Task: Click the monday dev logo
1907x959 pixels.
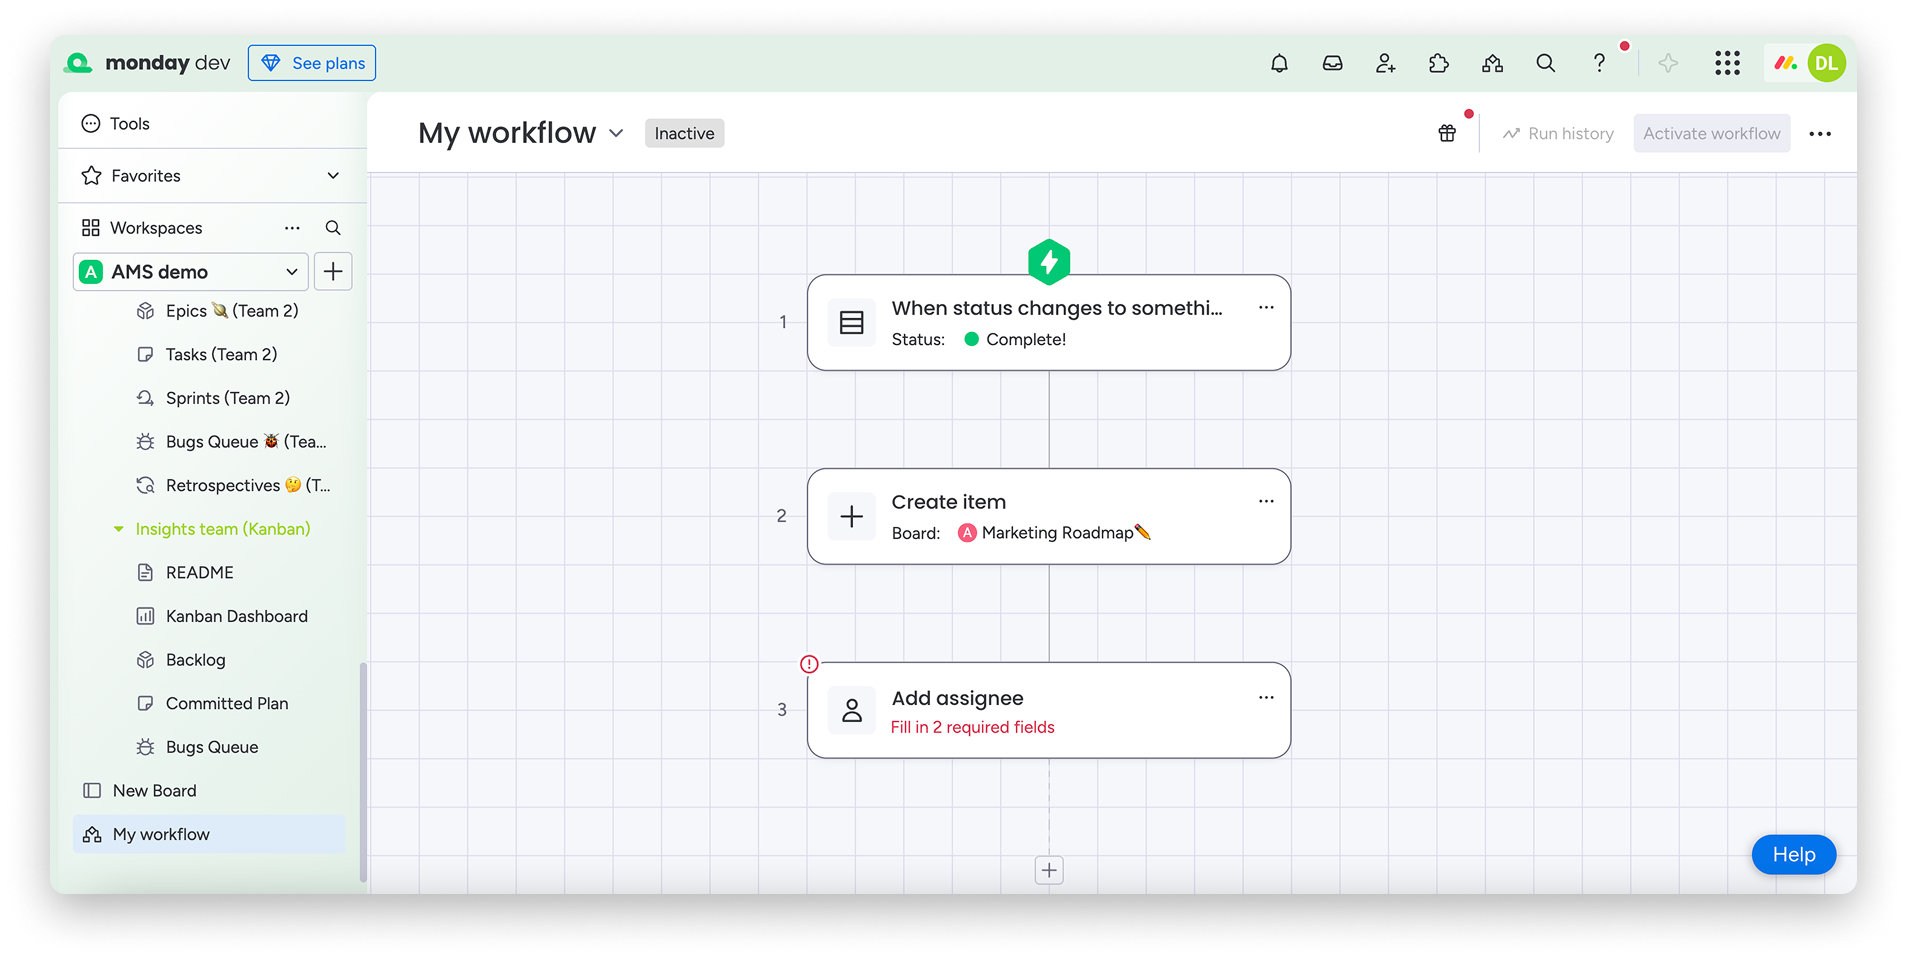Action: (148, 63)
